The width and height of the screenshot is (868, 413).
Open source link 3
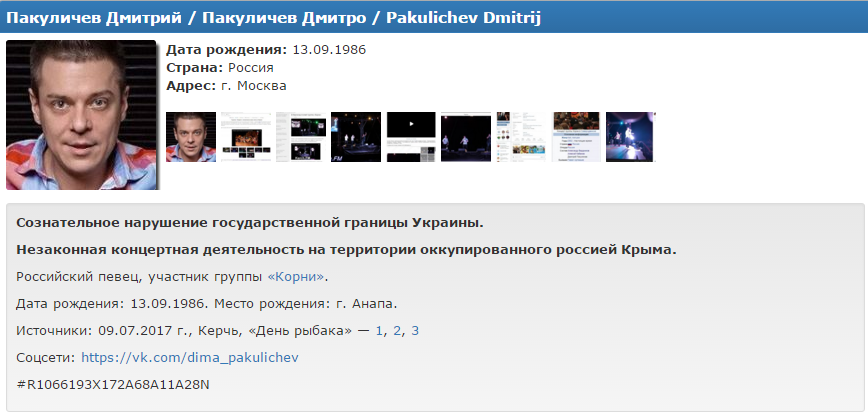pos(415,330)
